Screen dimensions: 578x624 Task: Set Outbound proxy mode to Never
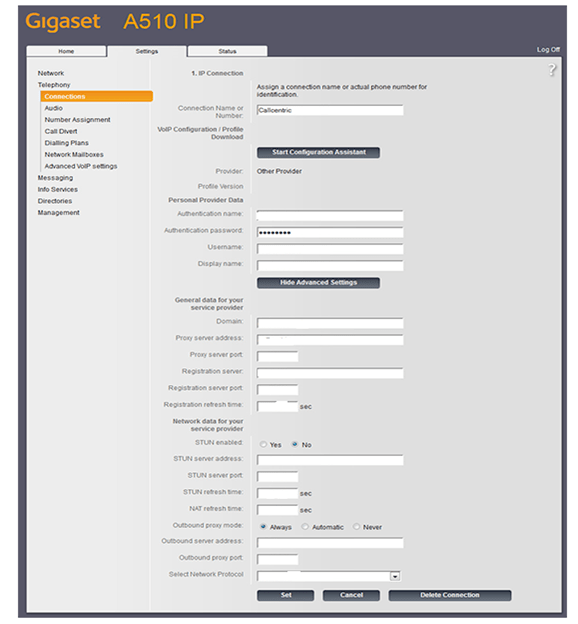pos(356,527)
